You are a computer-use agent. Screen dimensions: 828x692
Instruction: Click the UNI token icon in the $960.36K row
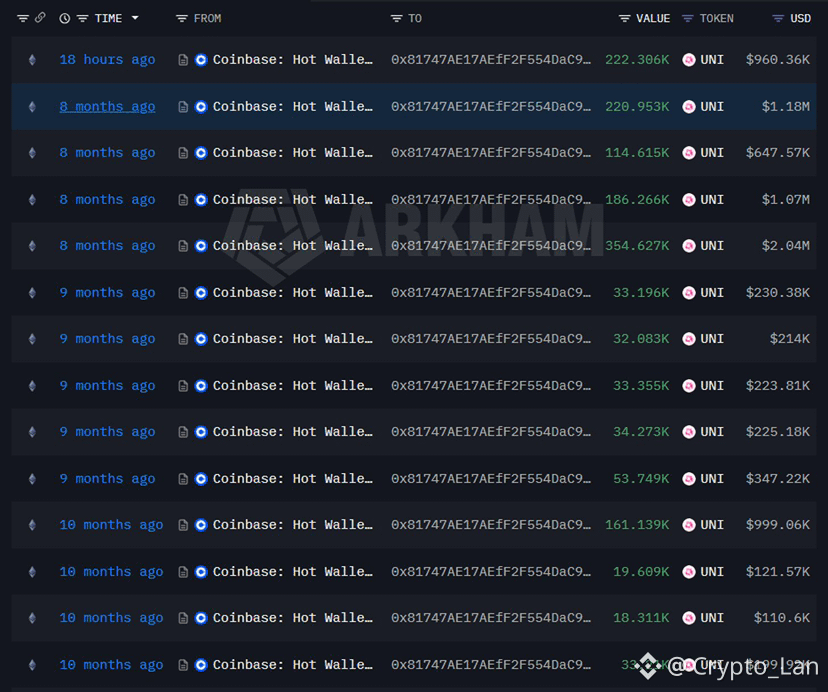689,60
